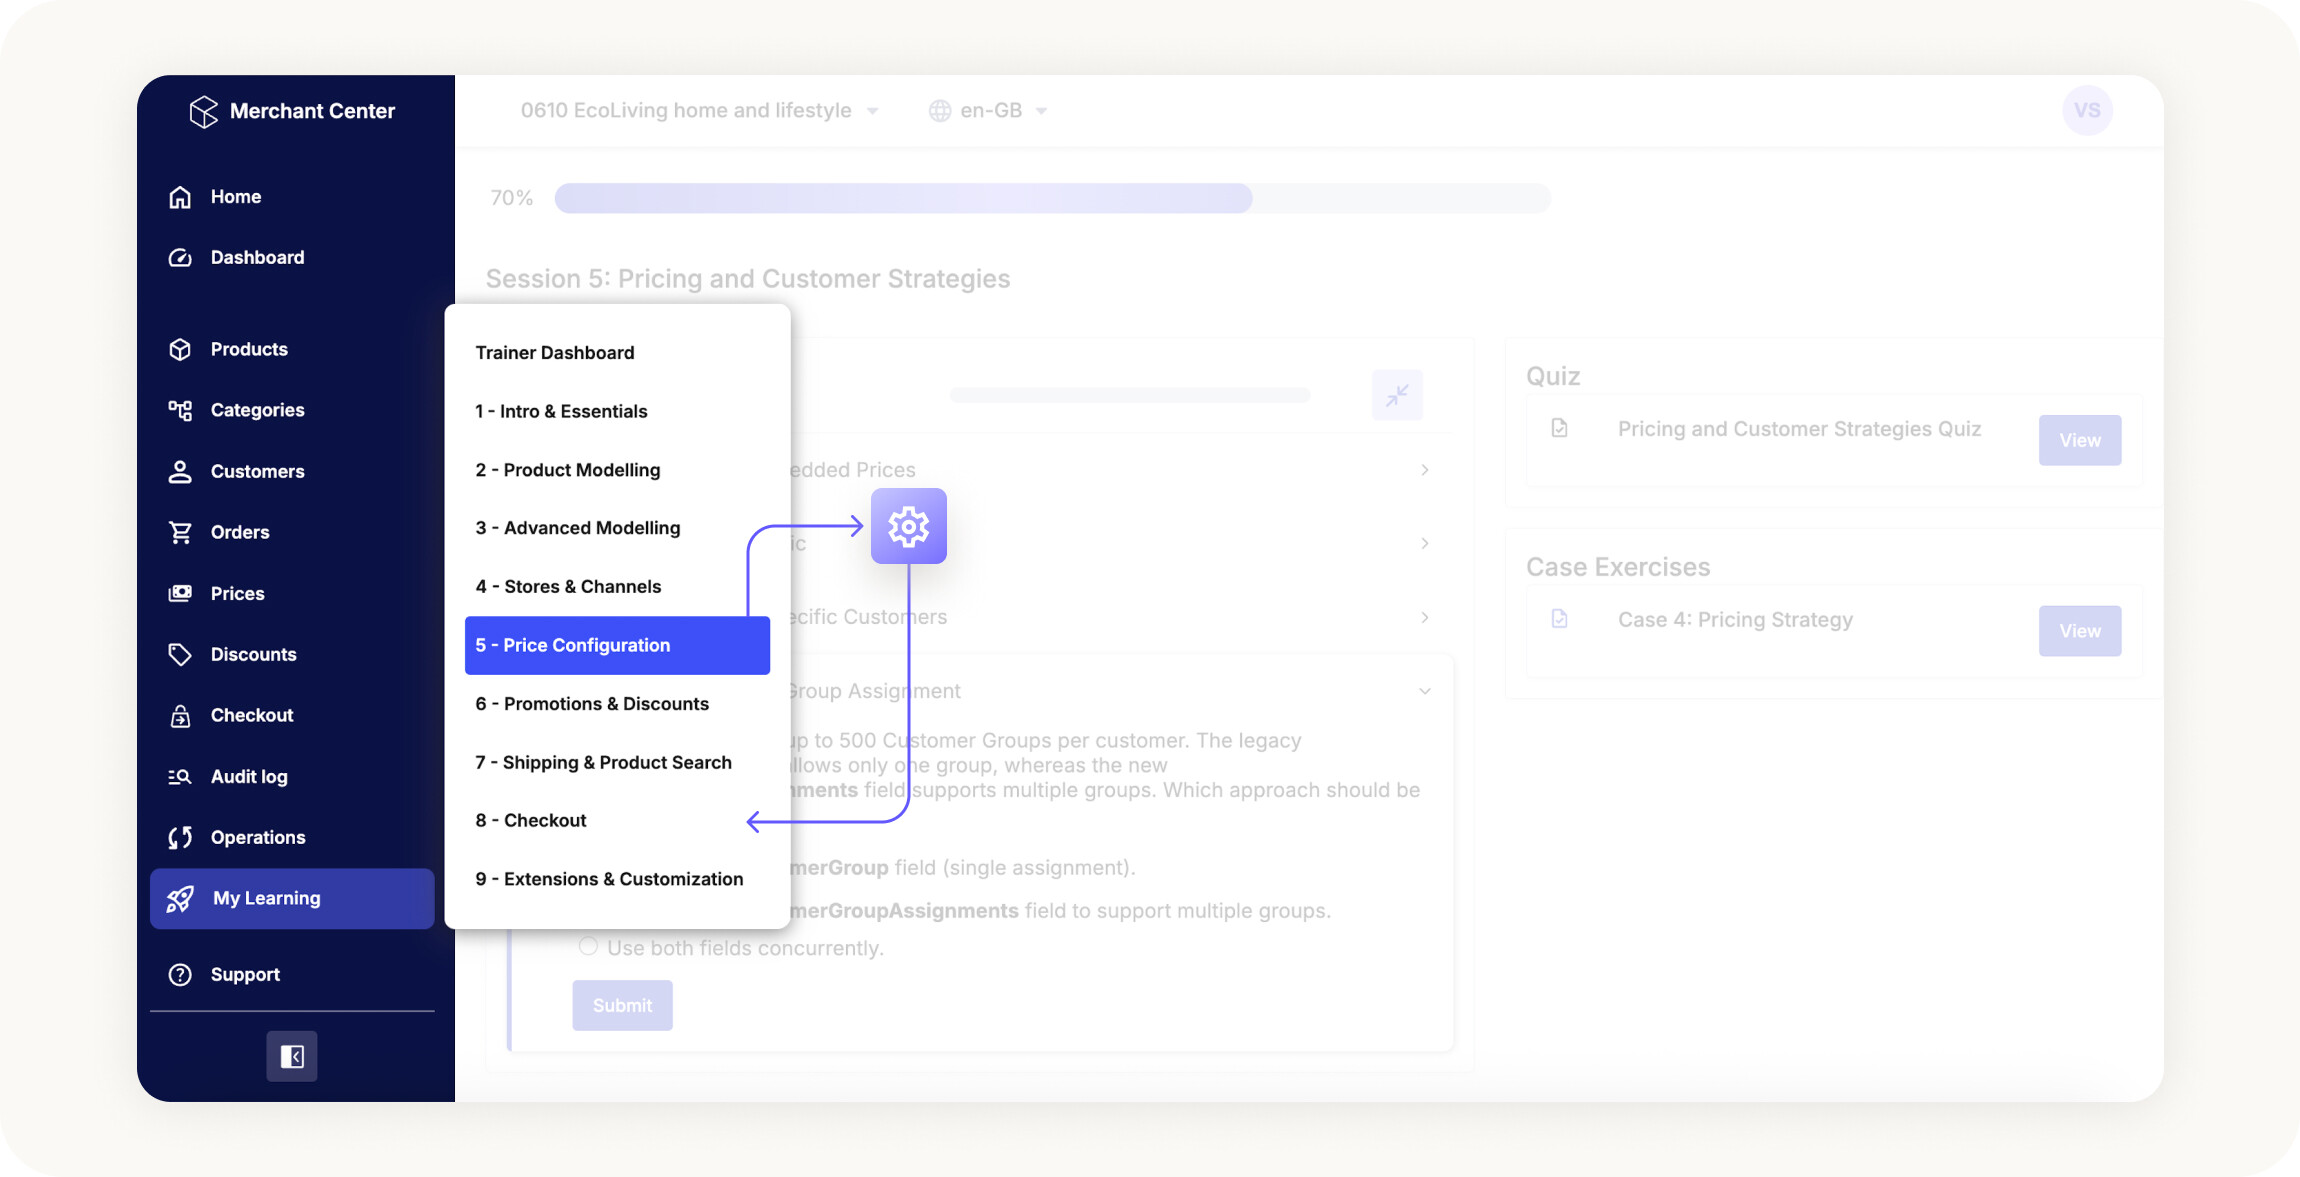Open Home via its house icon

pos(180,197)
